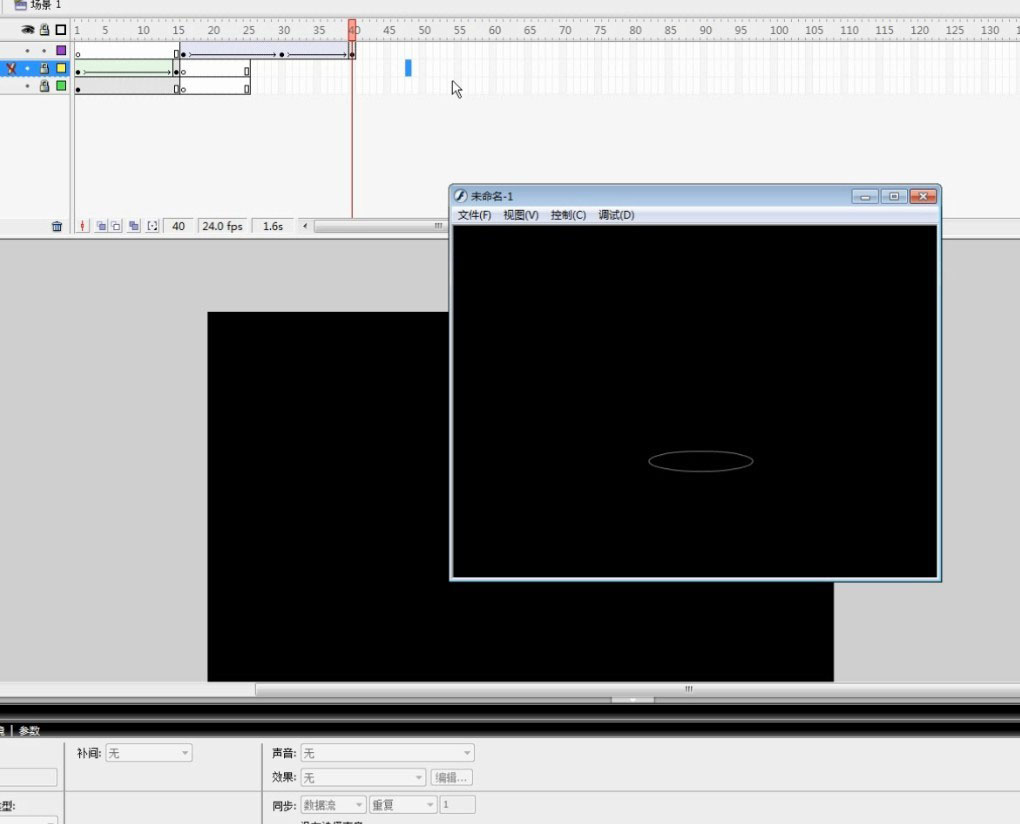
Task: Click the lock all layers padlock header icon
Action: point(44,29)
